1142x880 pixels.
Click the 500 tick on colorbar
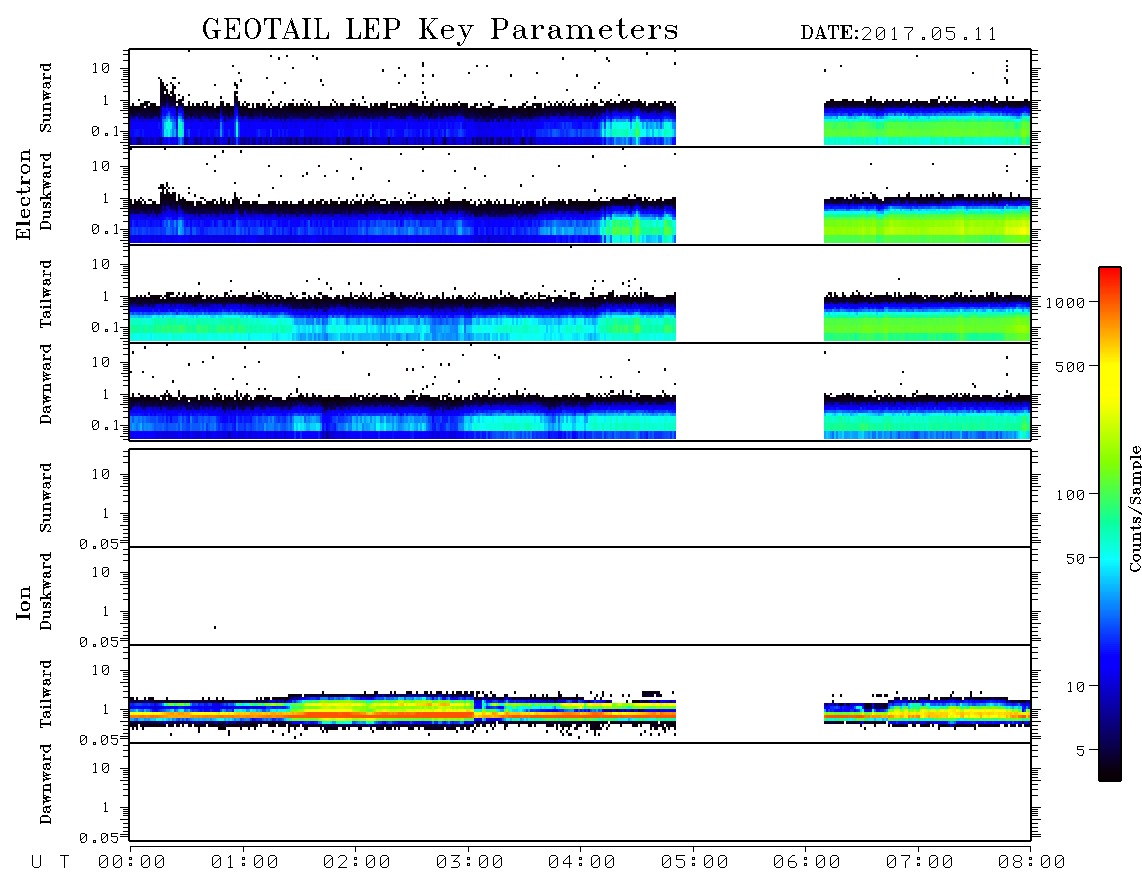(x=1070, y=367)
